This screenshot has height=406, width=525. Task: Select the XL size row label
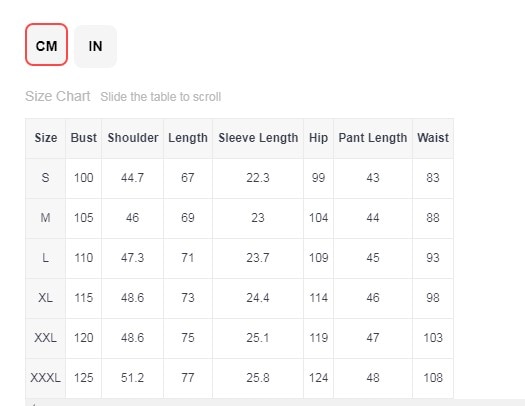pos(46,298)
